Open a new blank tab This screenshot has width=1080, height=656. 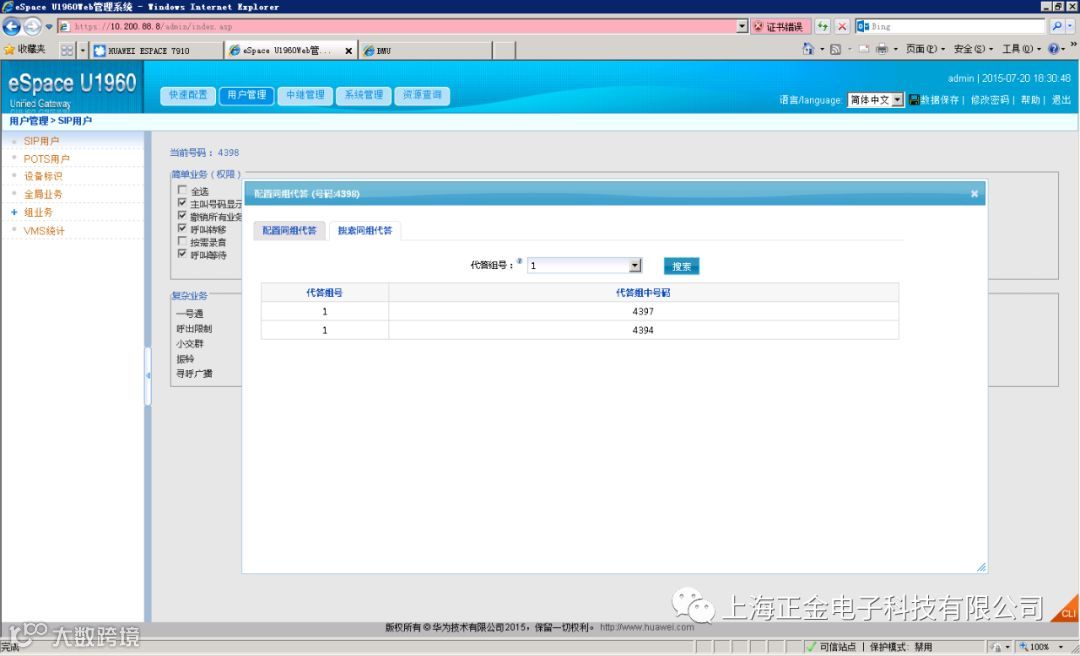(x=504, y=50)
